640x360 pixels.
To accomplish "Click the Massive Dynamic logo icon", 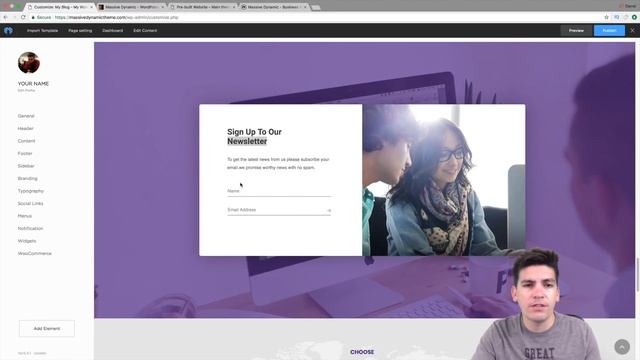I will tap(8, 31).
